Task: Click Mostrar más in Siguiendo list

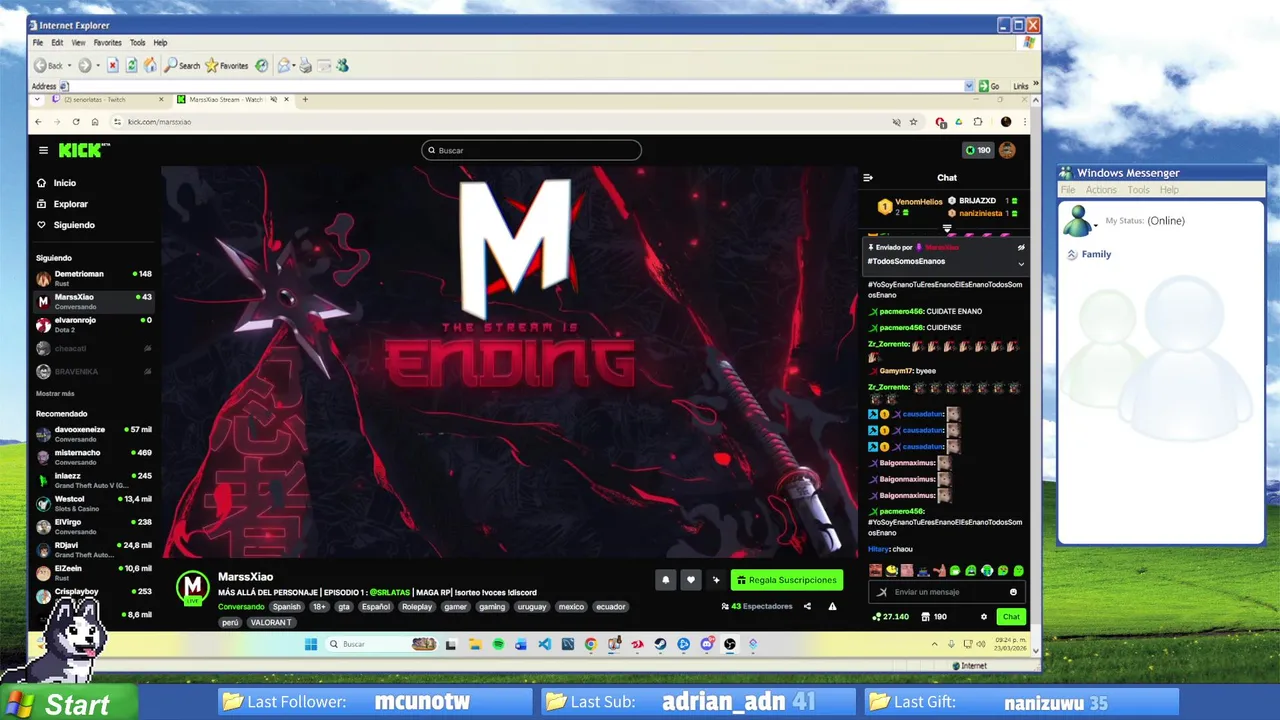Action: coord(55,394)
